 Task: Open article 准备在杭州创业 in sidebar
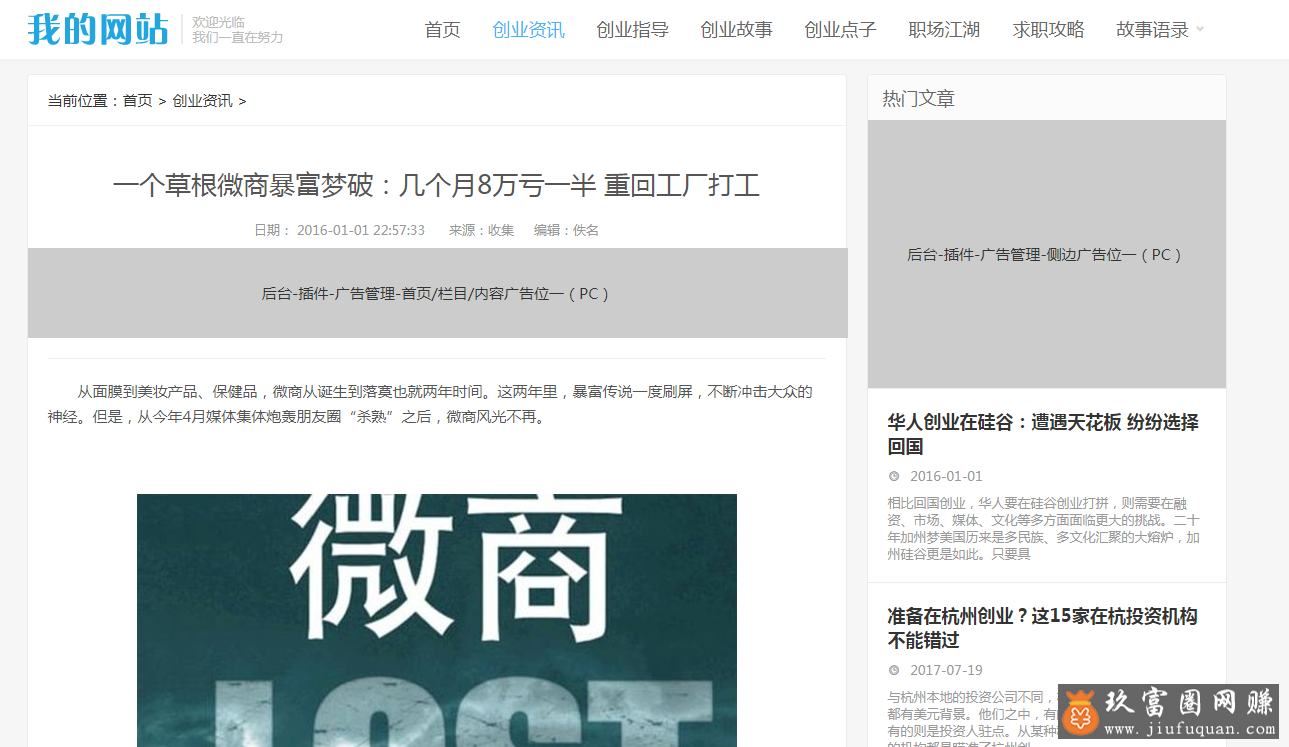point(1042,628)
